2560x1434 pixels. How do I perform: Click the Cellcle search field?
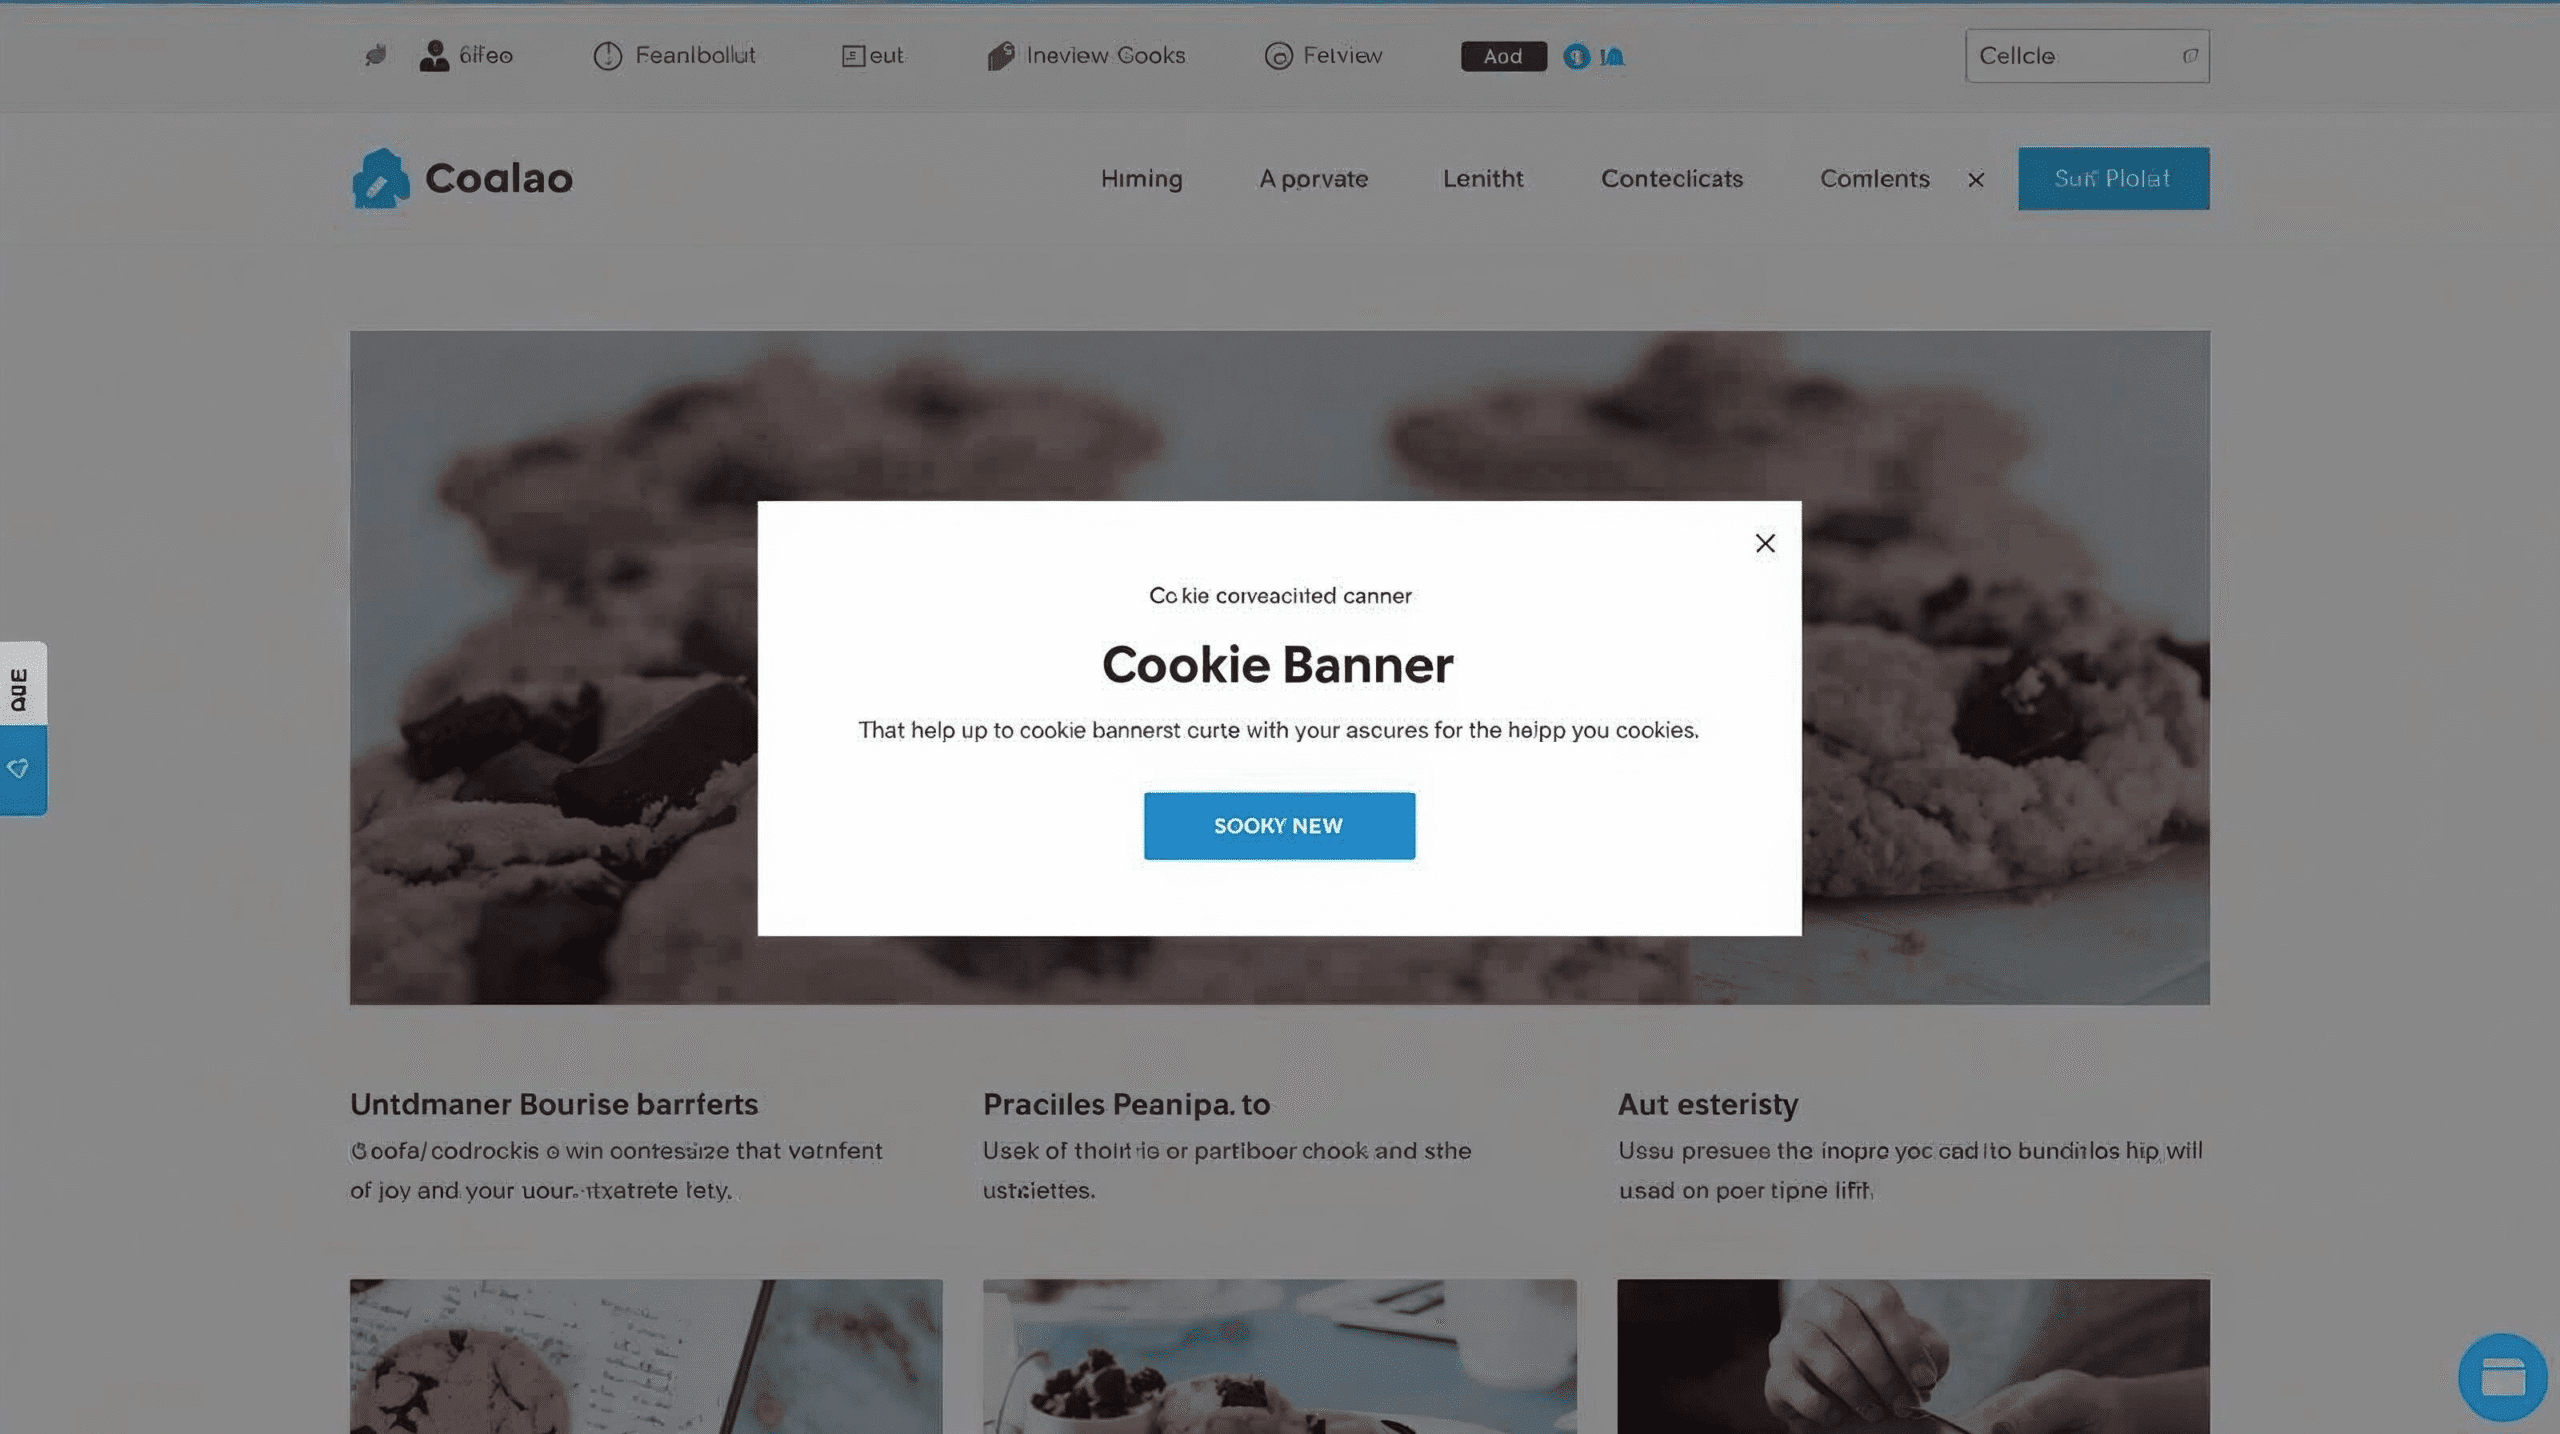tap(2075, 56)
